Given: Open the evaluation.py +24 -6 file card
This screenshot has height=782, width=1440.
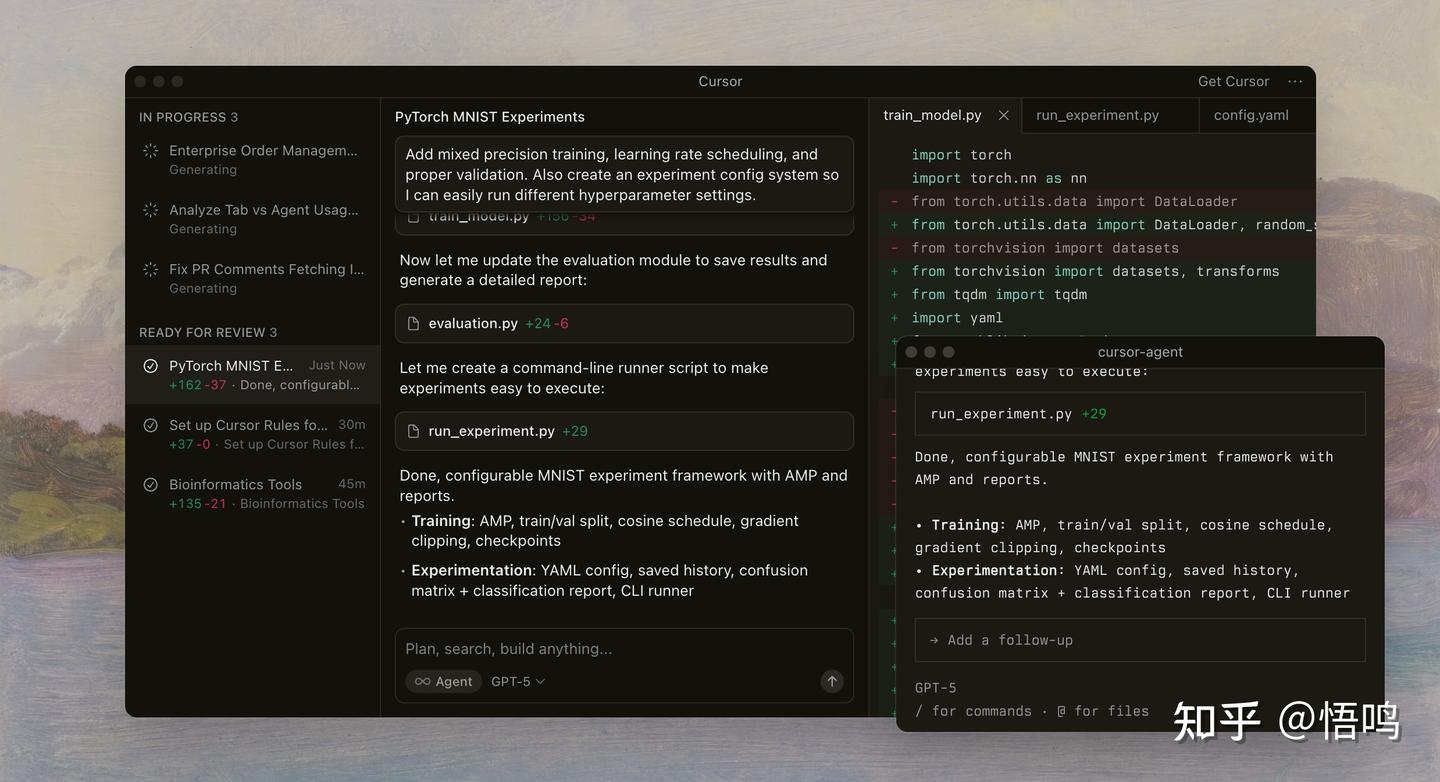Looking at the screenshot, I should (624, 324).
